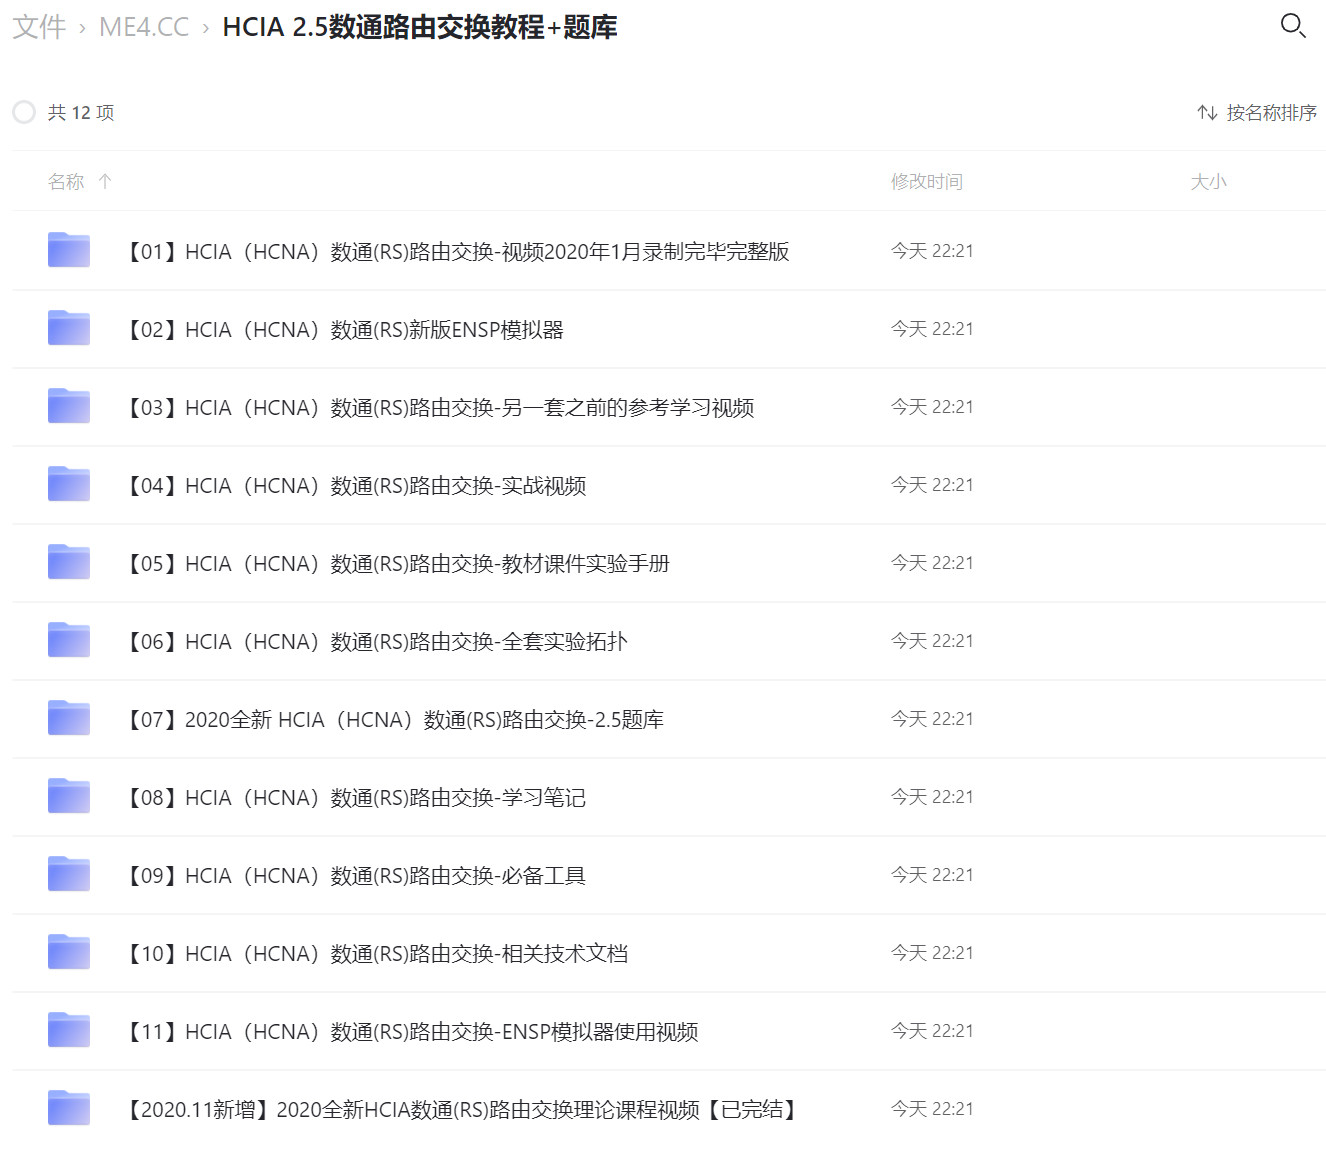The width and height of the screenshot is (1326, 1154).
Task: Click the folder icon of 【06】 全套实验拓扑
Action: point(69,640)
